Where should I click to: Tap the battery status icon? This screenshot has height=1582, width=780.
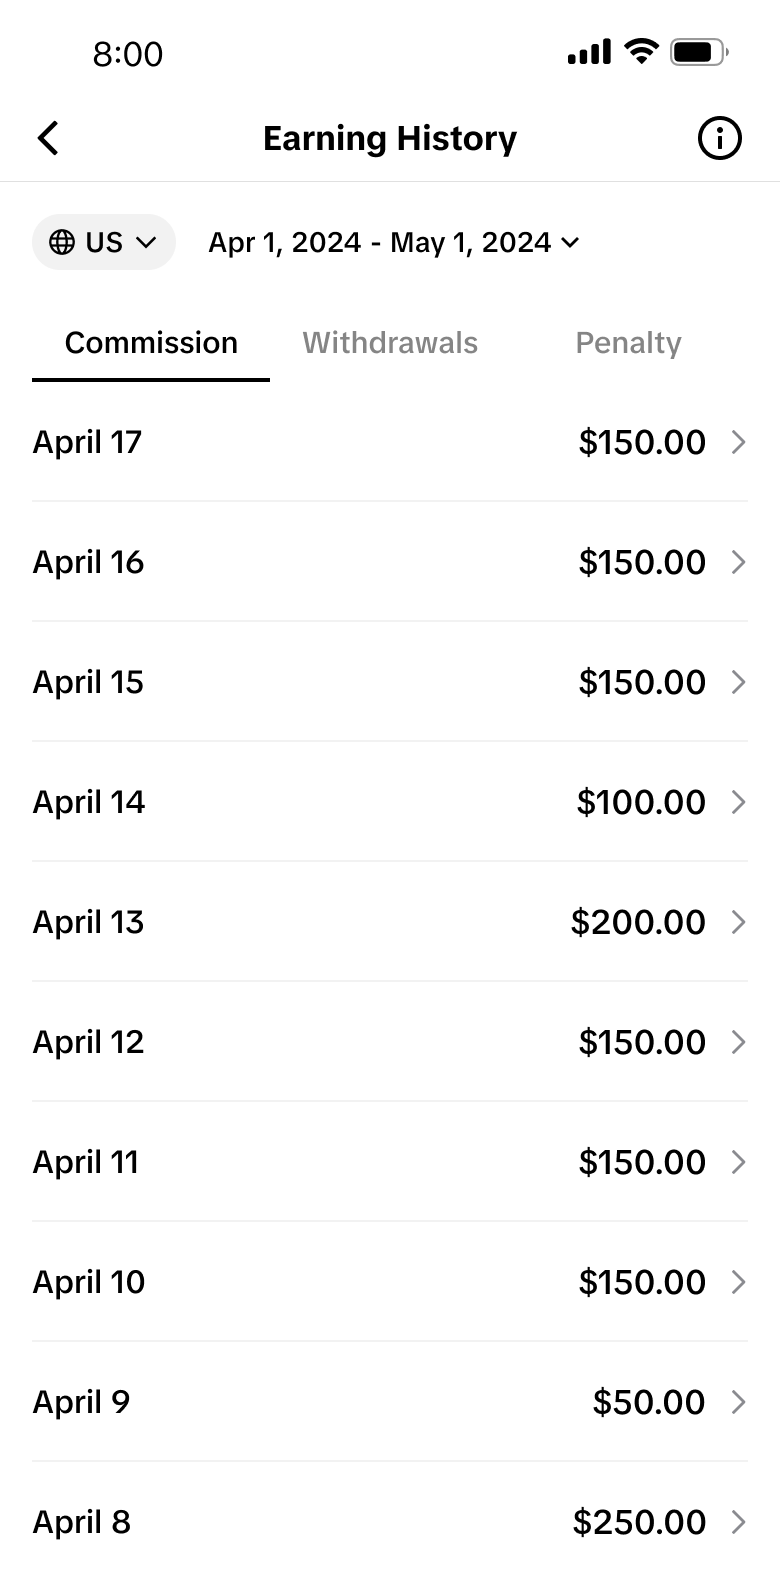pos(699,51)
